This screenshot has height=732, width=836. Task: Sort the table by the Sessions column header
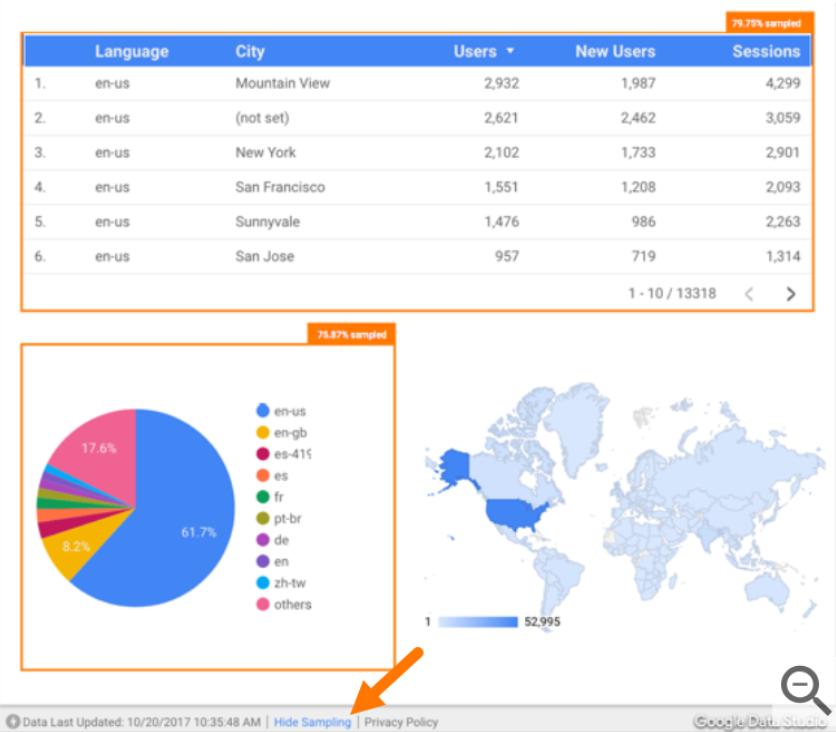point(765,51)
